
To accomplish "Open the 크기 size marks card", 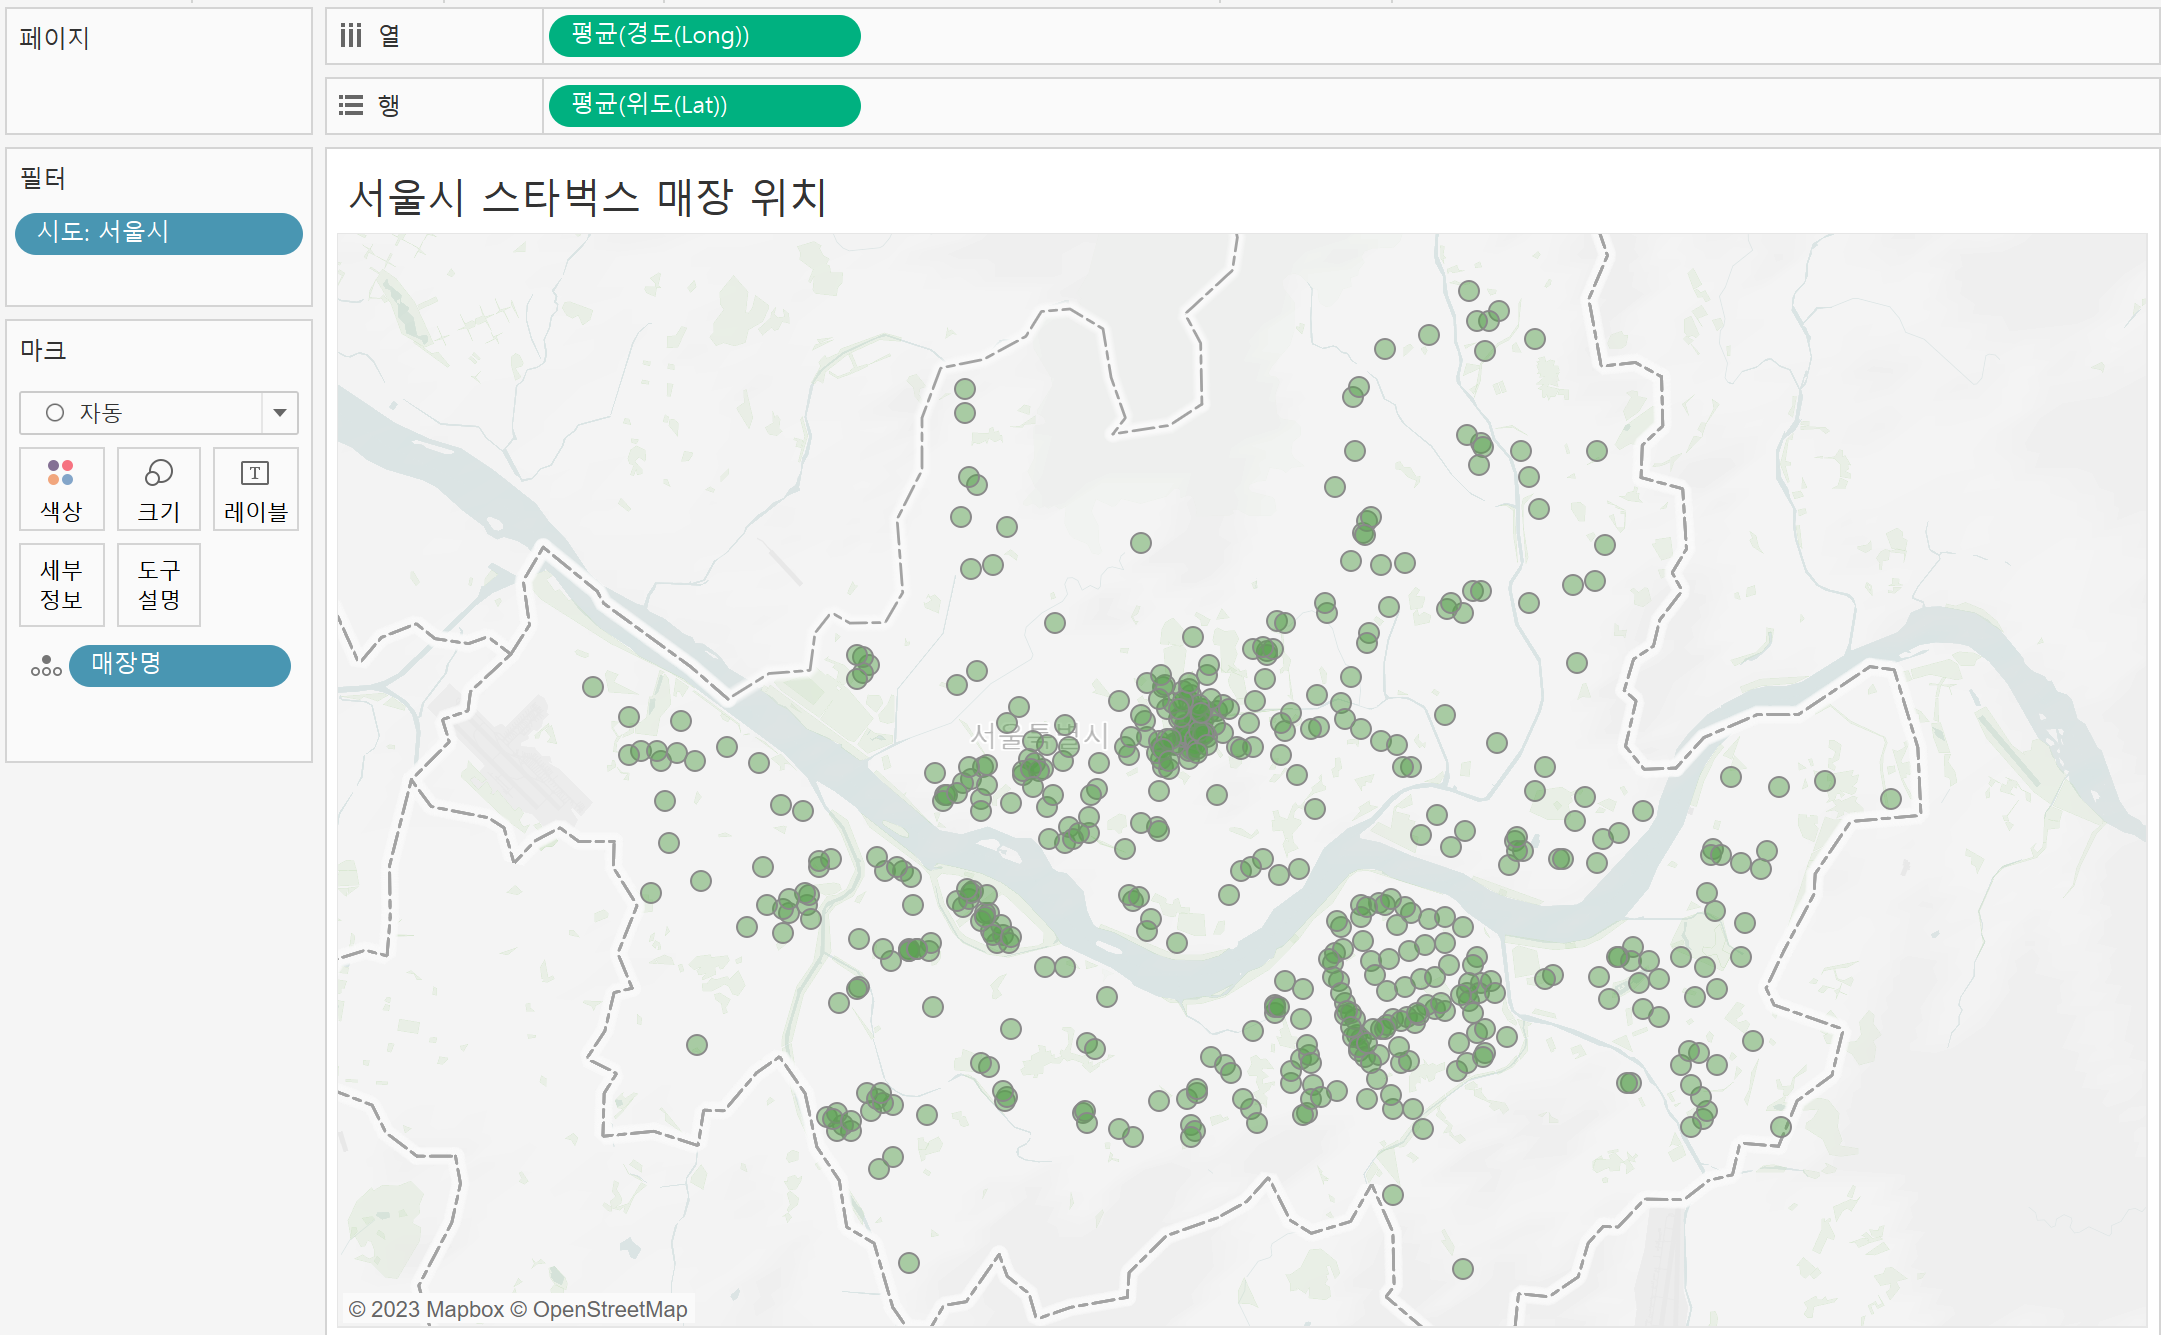I will (x=159, y=489).
